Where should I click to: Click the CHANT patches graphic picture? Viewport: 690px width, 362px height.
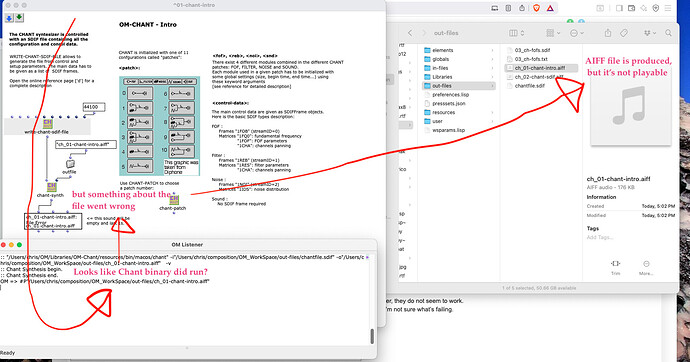pos(159,126)
